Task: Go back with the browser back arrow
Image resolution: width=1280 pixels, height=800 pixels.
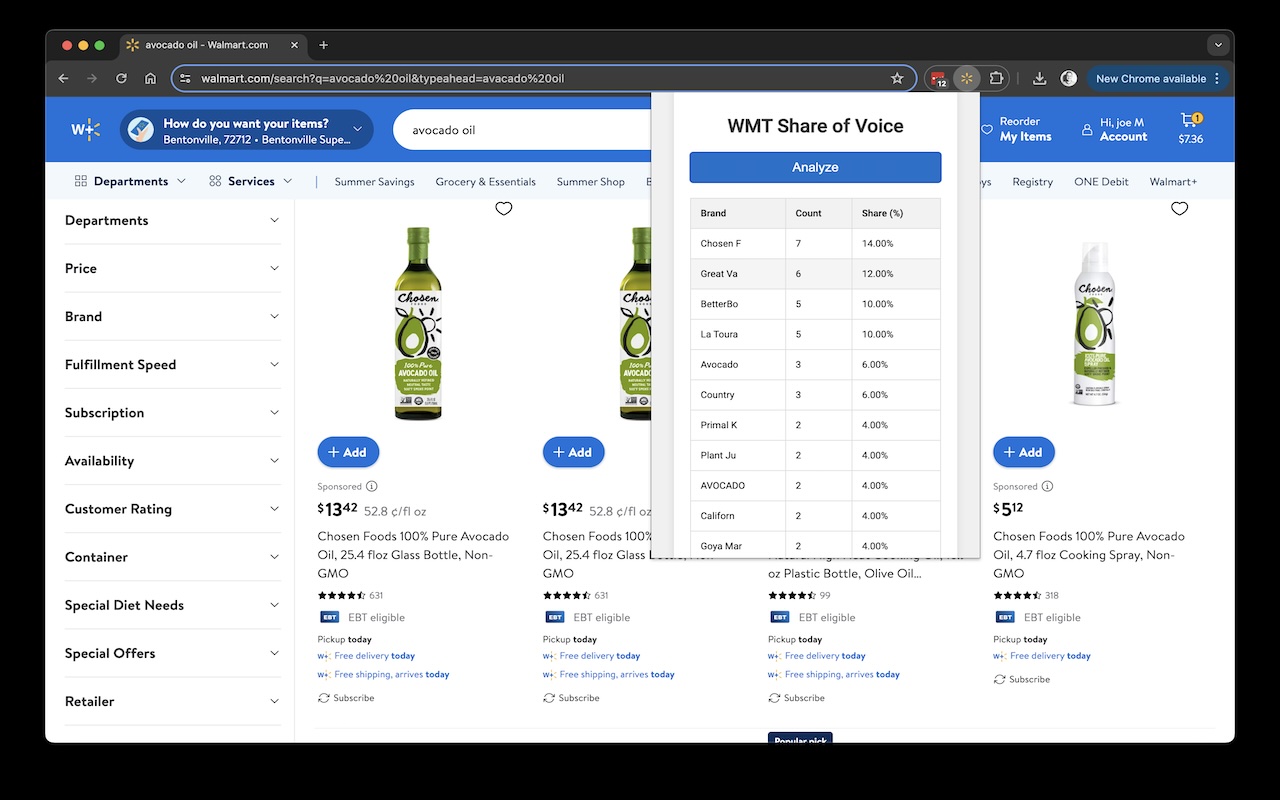Action: coord(64,78)
